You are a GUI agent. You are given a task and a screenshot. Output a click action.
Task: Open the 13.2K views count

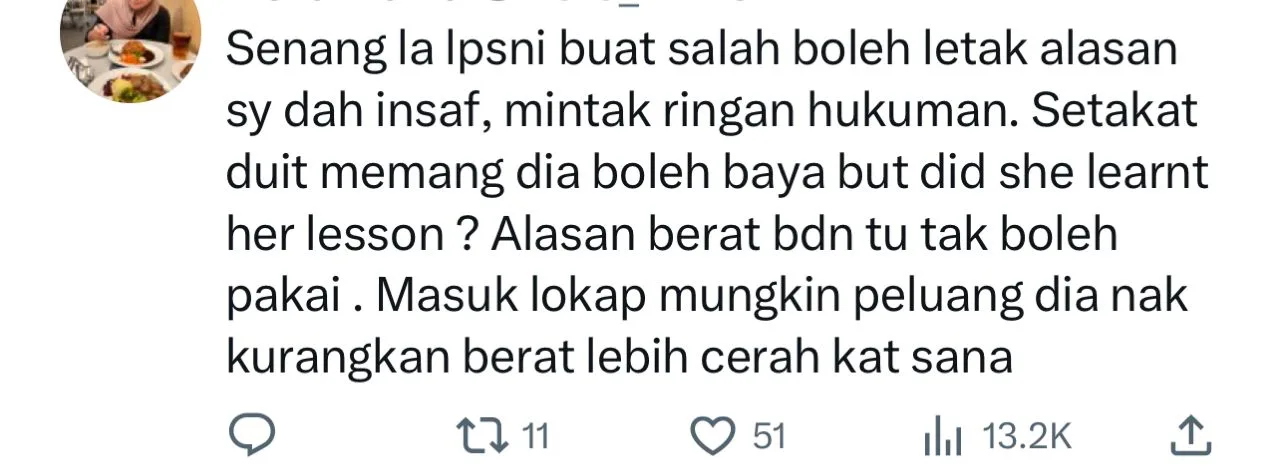coord(1028,437)
